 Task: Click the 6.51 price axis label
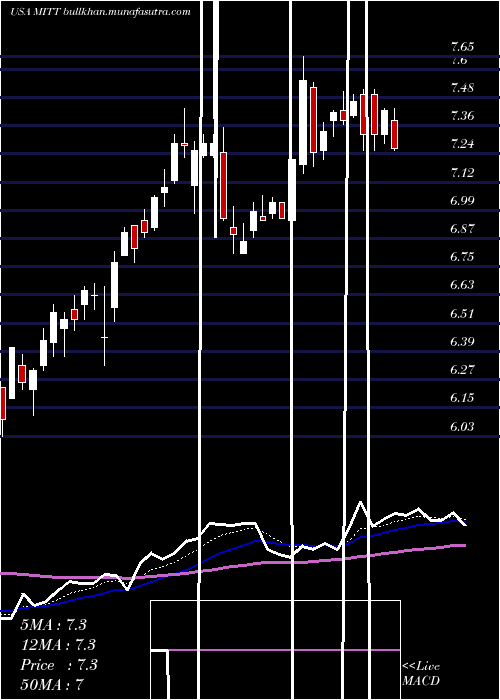(x=462, y=313)
